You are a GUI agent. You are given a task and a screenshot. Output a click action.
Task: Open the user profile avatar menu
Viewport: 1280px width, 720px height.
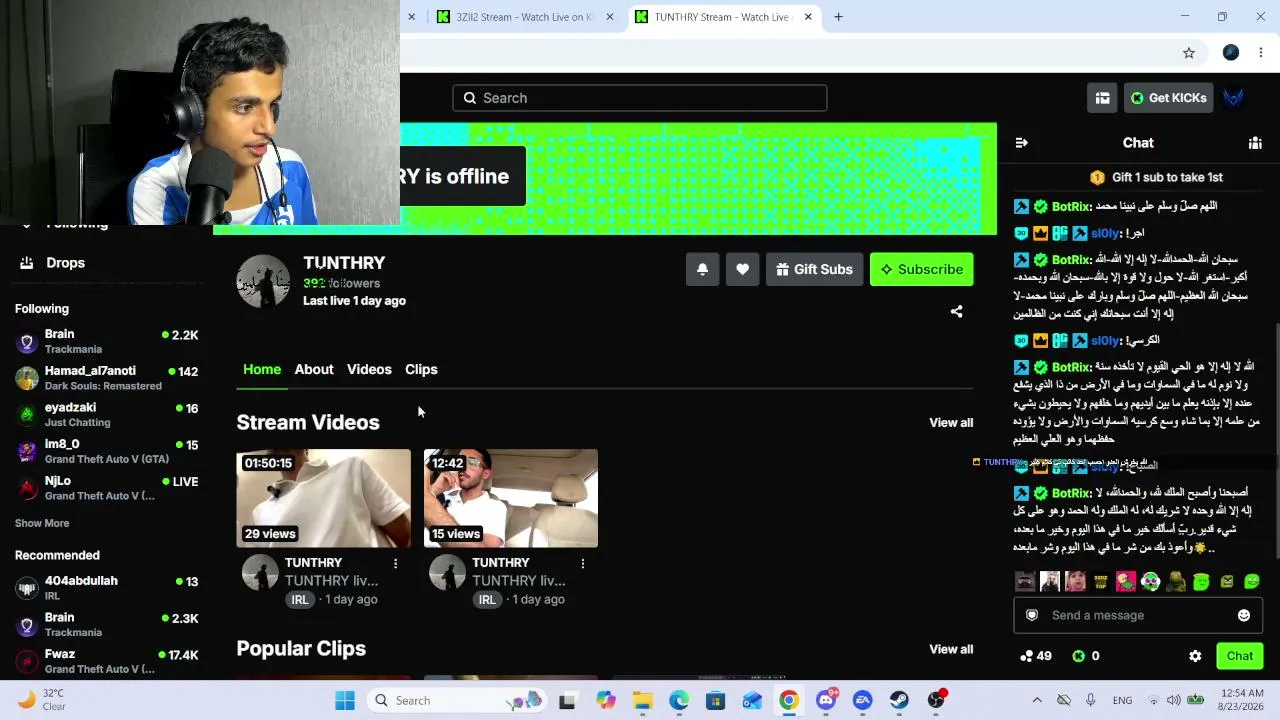pos(1234,98)
